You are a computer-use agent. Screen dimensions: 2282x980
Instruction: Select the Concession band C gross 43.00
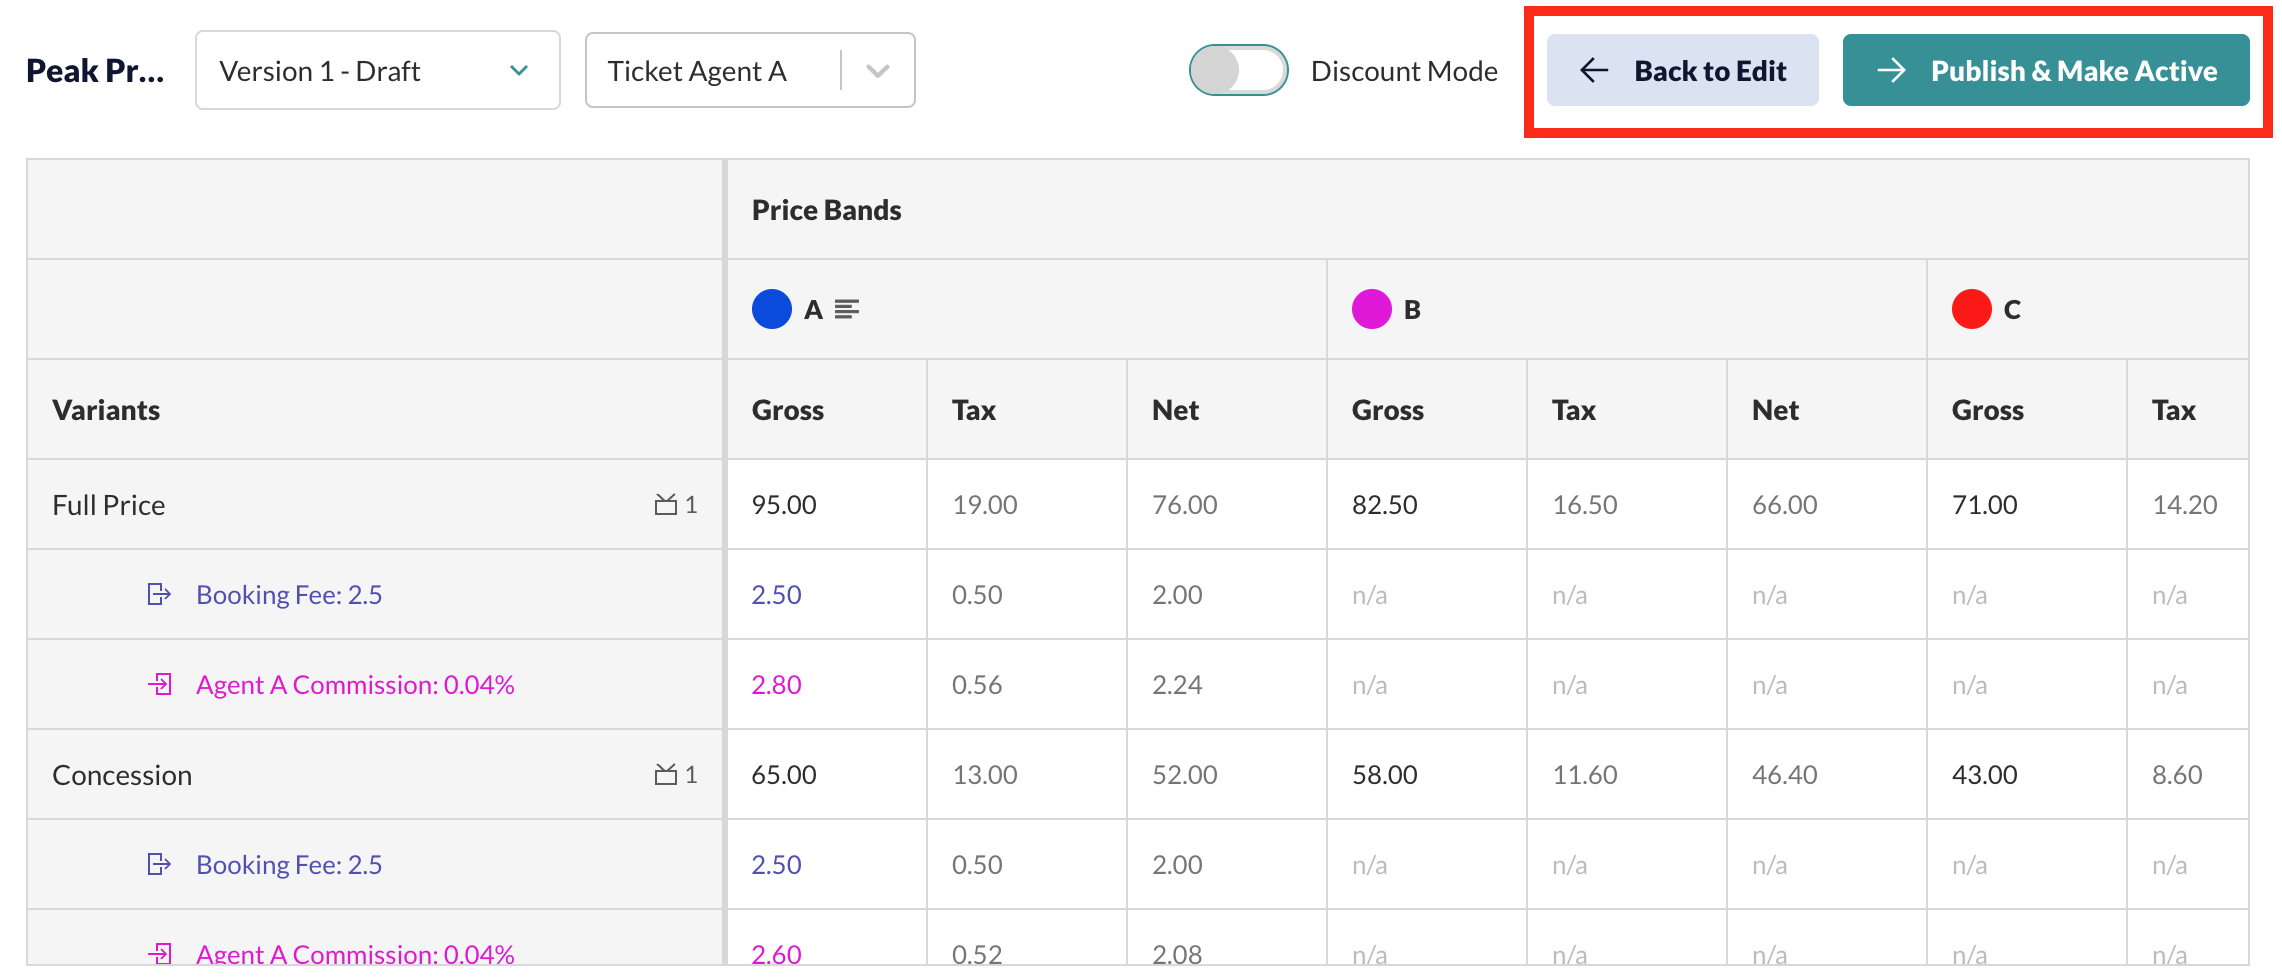(1984, 775)
